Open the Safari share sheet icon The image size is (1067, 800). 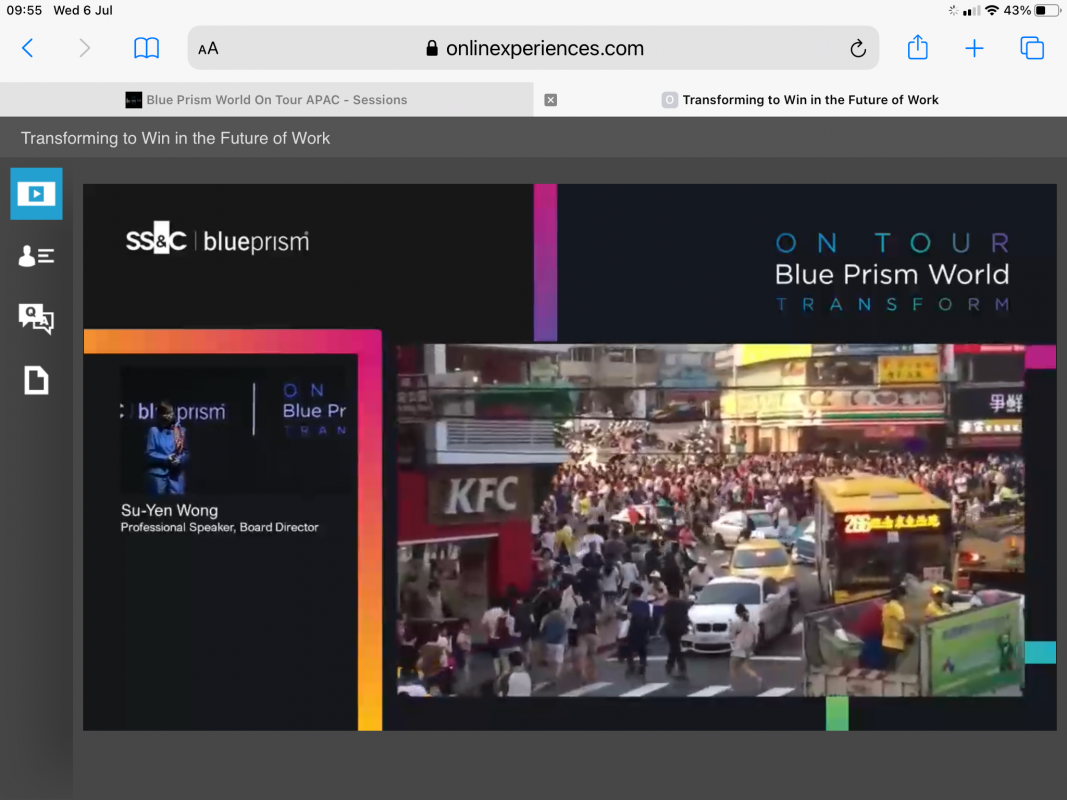coord(917,47)
